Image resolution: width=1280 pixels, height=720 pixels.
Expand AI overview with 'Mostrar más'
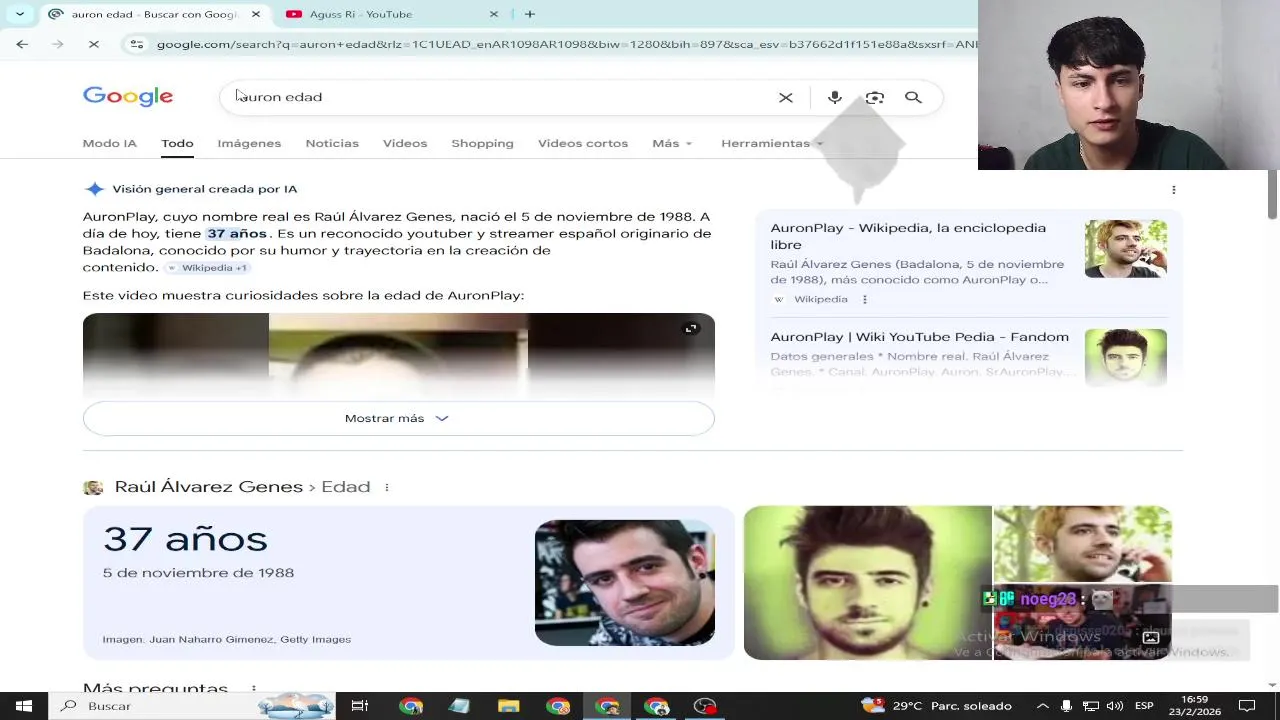tap(398, 418)
